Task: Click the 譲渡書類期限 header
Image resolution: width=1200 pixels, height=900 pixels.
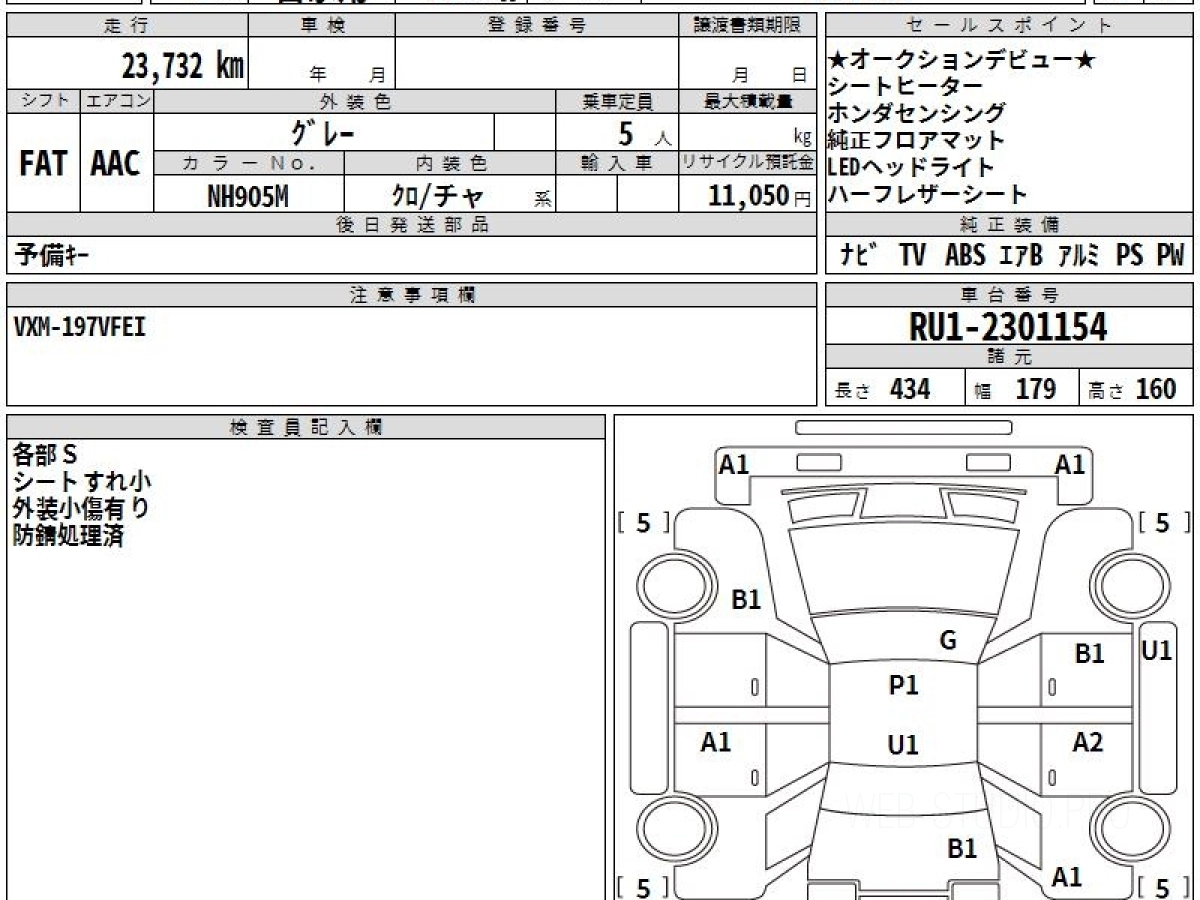Action: (x=748, y=26)
